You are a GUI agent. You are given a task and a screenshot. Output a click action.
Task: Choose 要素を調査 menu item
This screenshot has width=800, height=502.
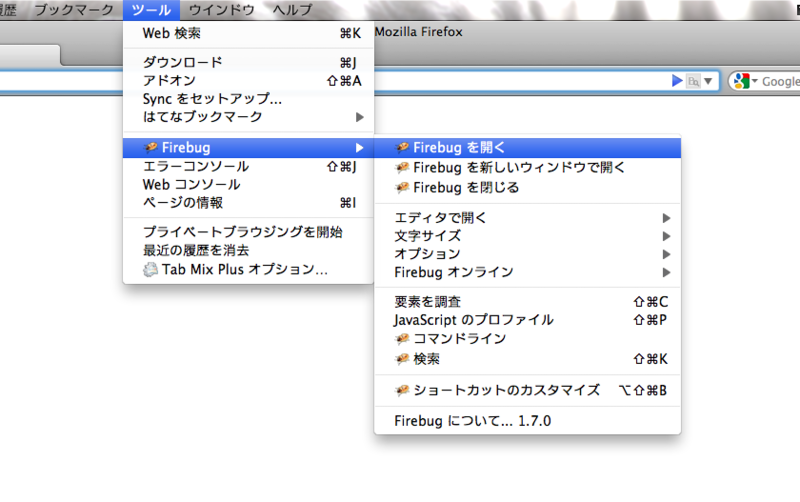[x=528, y=302]
